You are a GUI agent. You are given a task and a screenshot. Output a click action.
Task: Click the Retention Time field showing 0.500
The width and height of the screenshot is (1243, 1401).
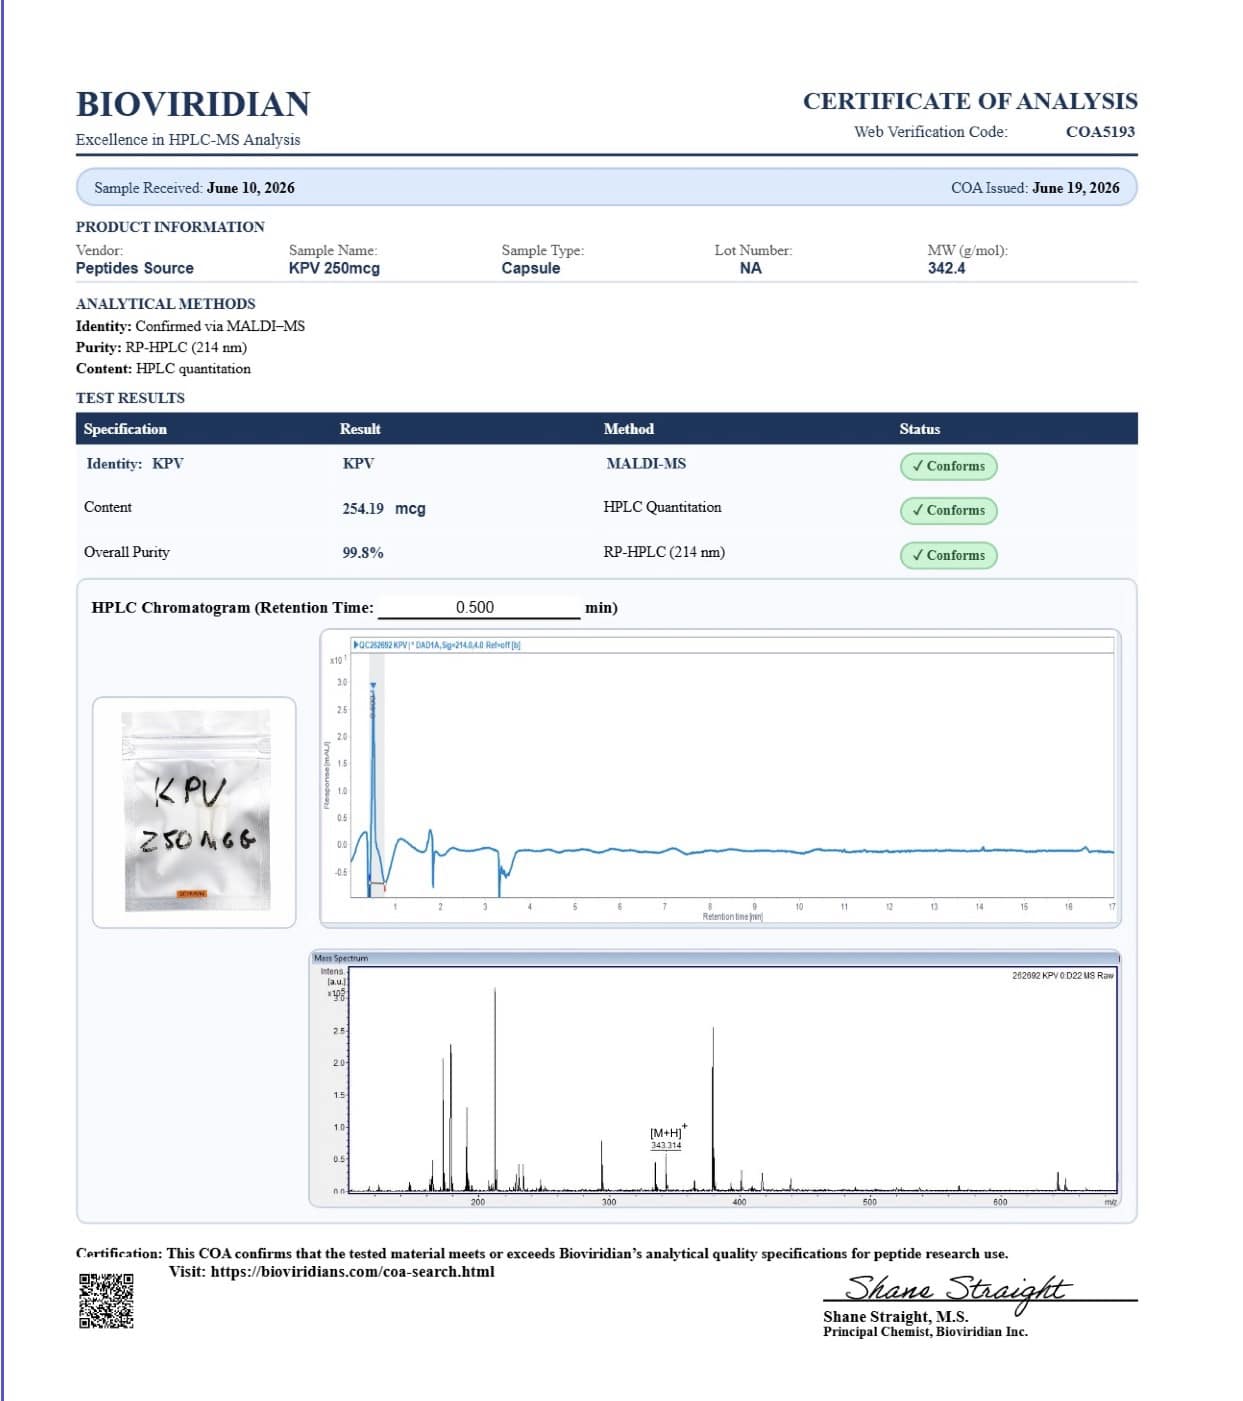478,607
